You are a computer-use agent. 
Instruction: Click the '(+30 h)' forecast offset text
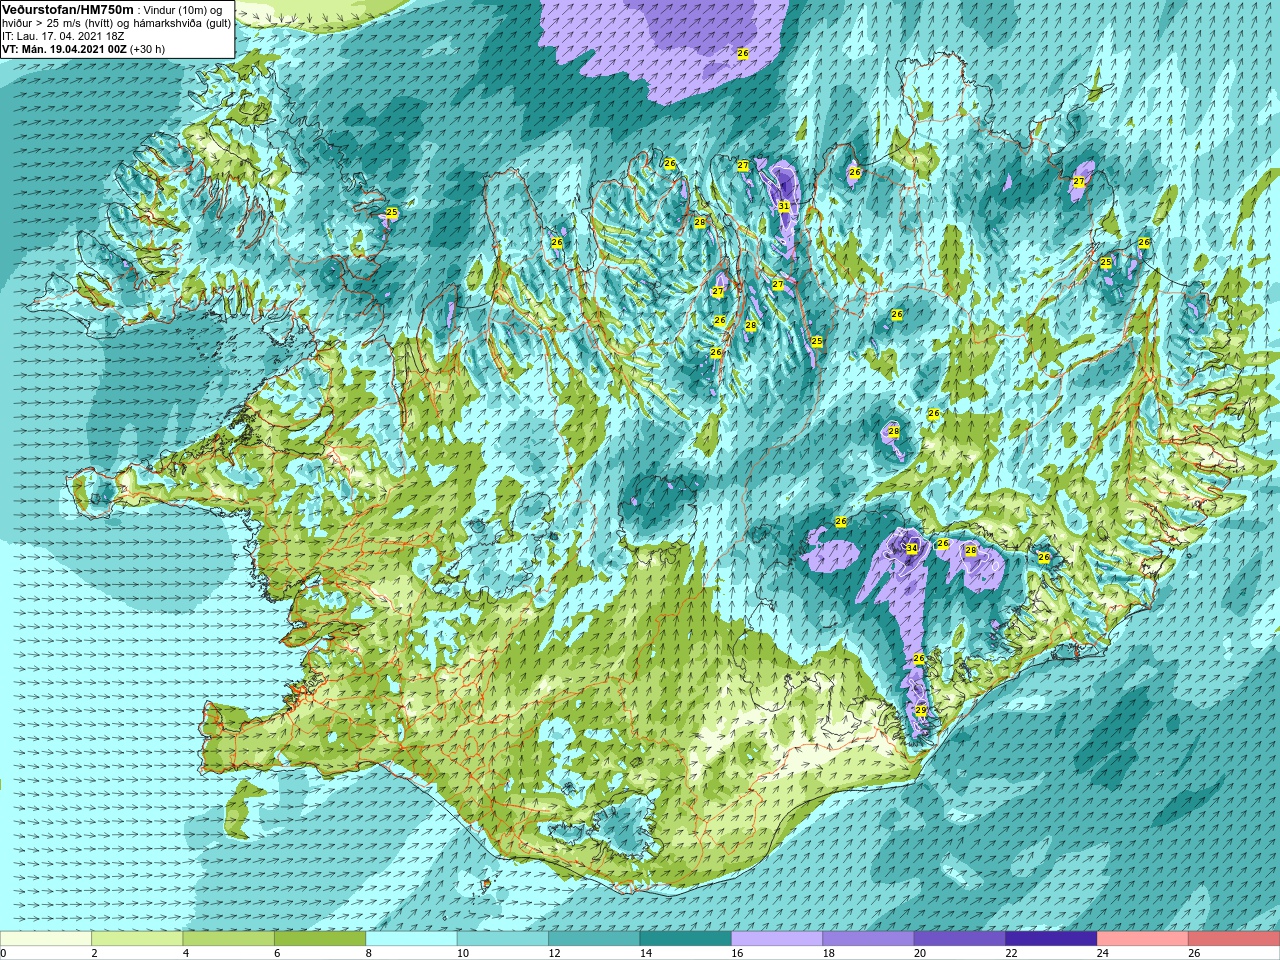point(148,49)
